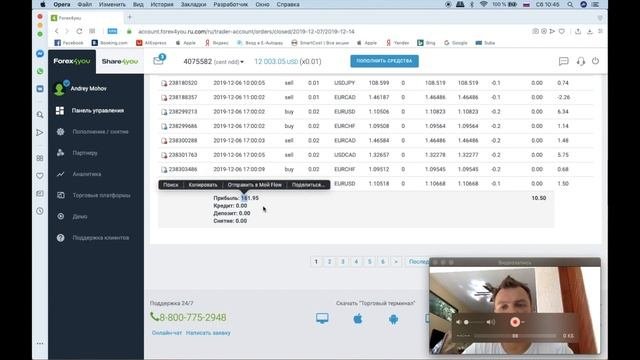This screenshot has height=360, width=640.
Task: Select Поиск in the text popup
Action: (171, 185)
